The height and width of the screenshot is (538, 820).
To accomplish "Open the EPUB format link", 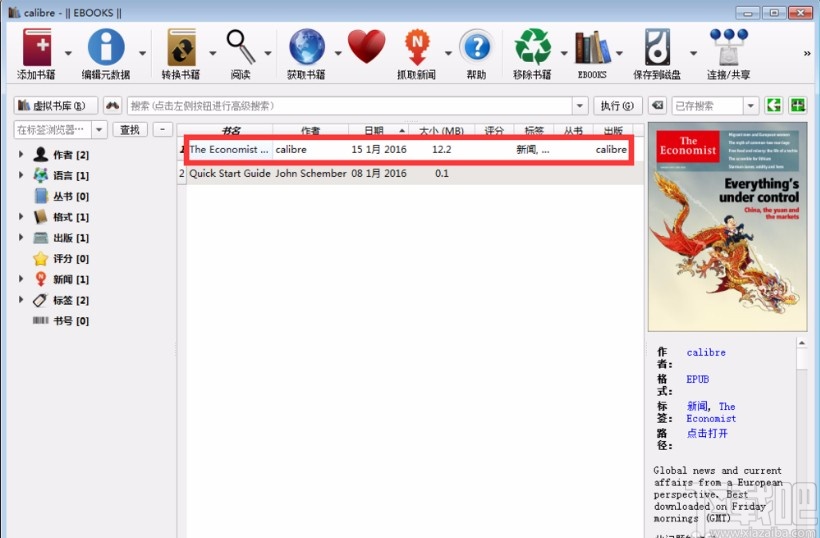I will 698,379.
